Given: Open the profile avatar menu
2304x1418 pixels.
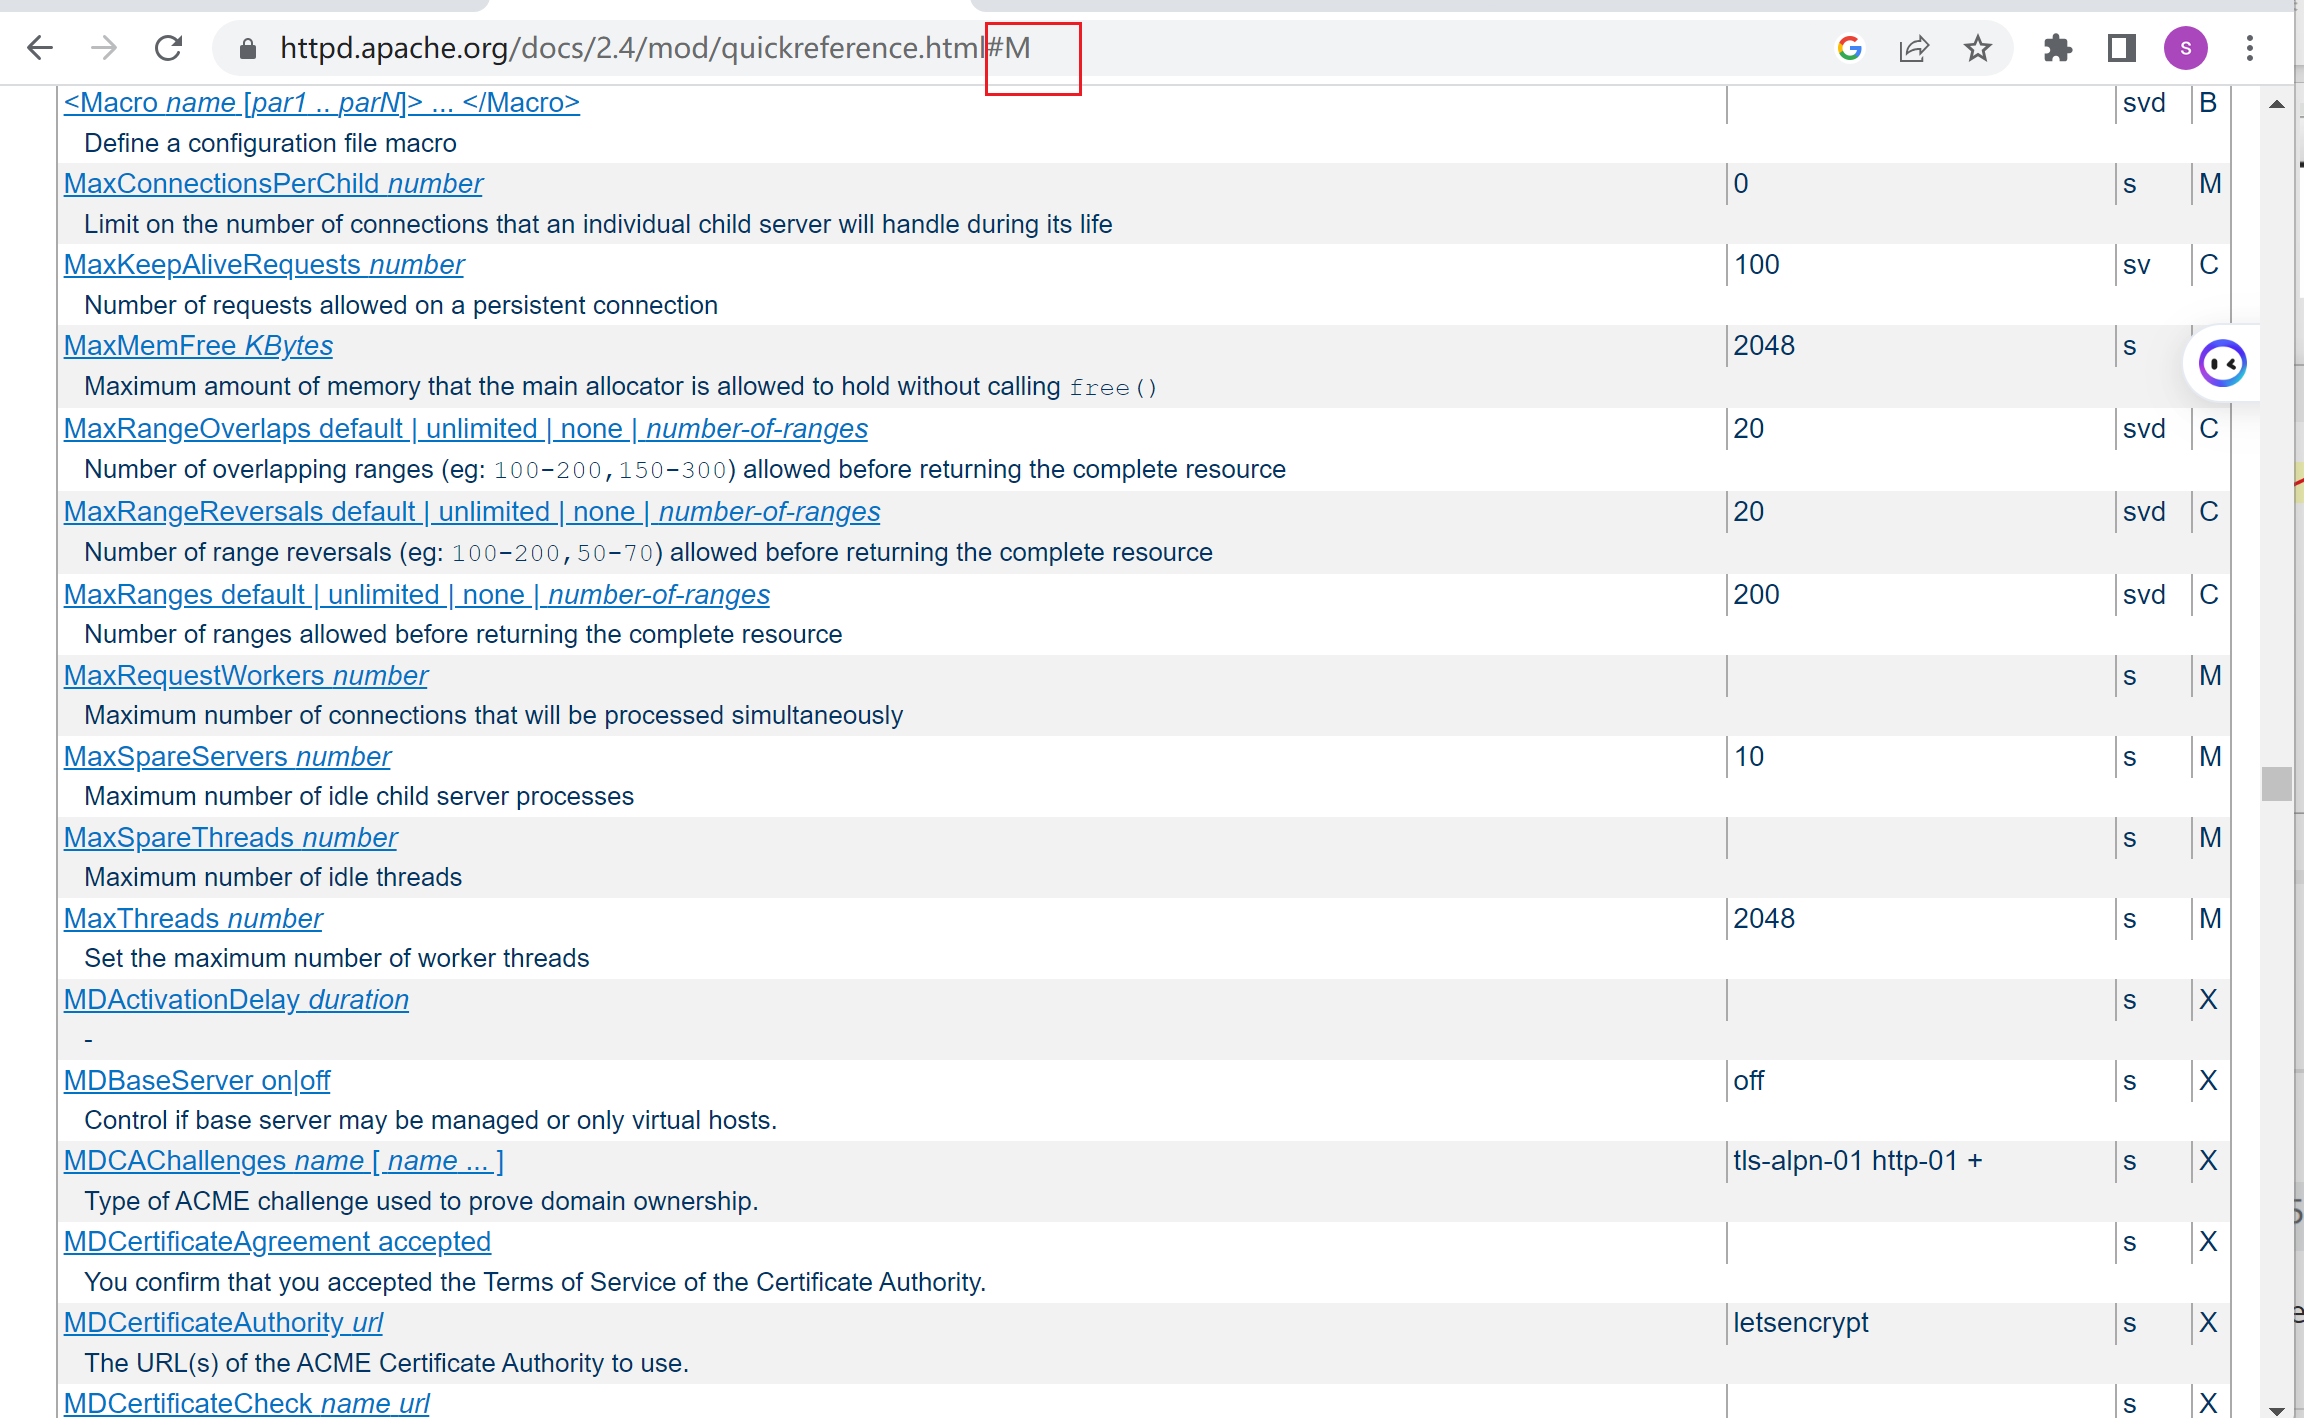Looking at the screenshot, I should 2185,48.
